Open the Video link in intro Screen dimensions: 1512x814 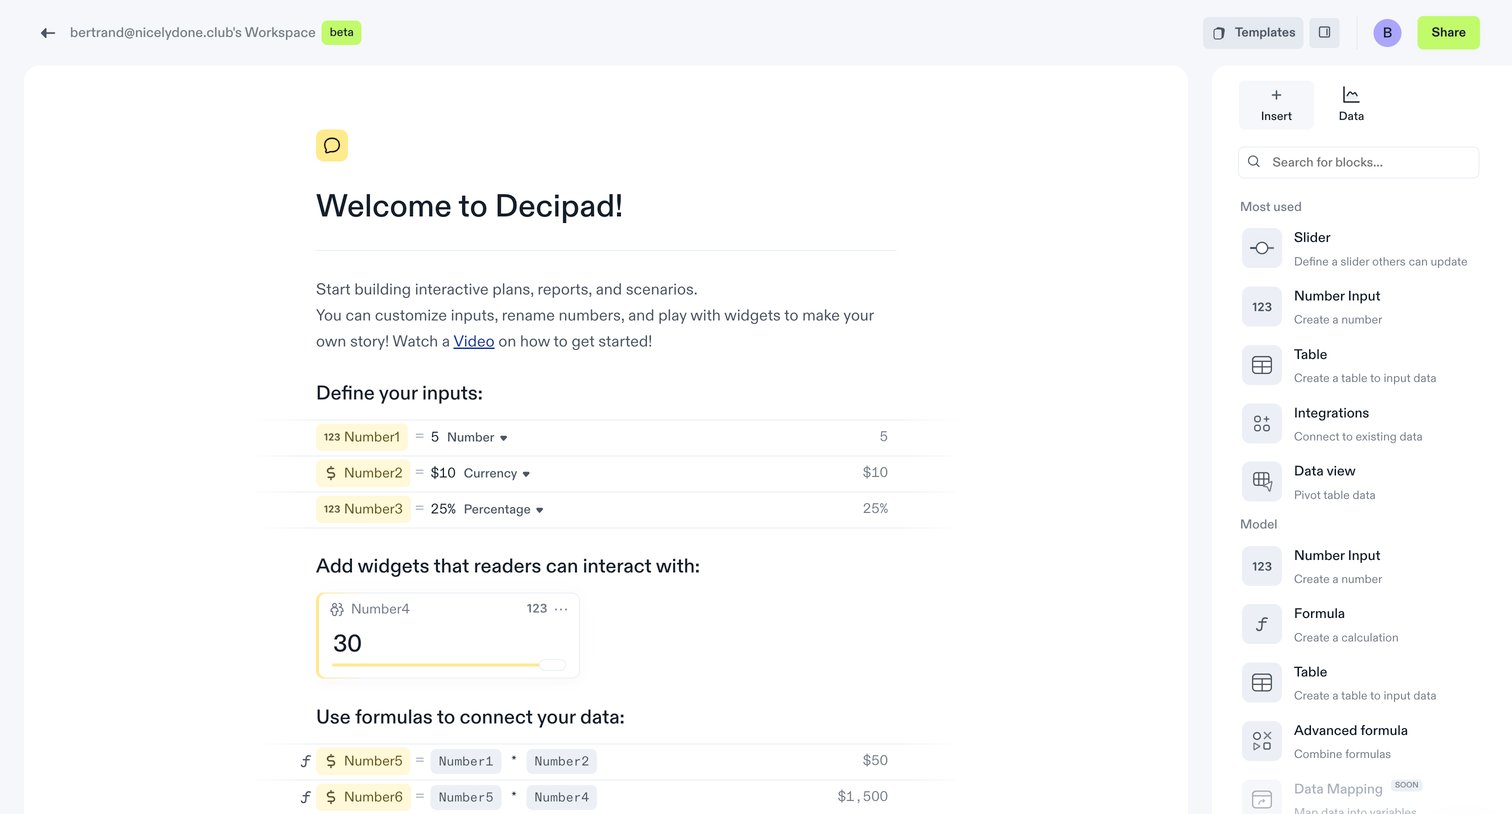[474, 341]
